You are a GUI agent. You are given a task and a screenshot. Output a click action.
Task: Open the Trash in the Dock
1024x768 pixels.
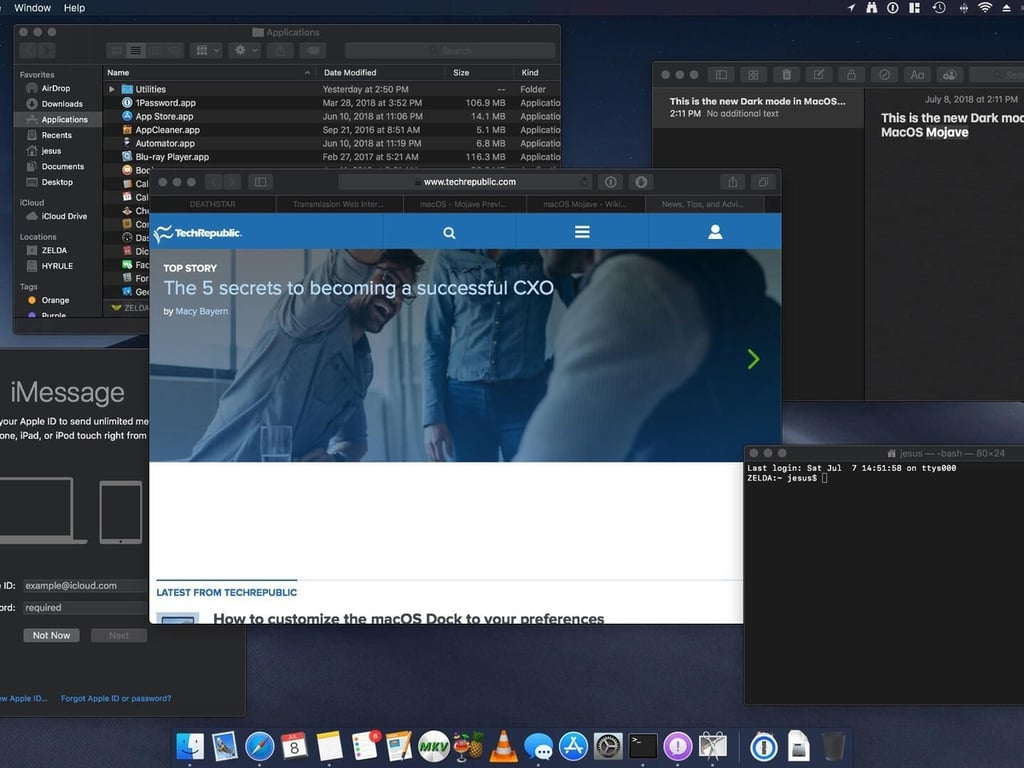click(x=833, y=746)
